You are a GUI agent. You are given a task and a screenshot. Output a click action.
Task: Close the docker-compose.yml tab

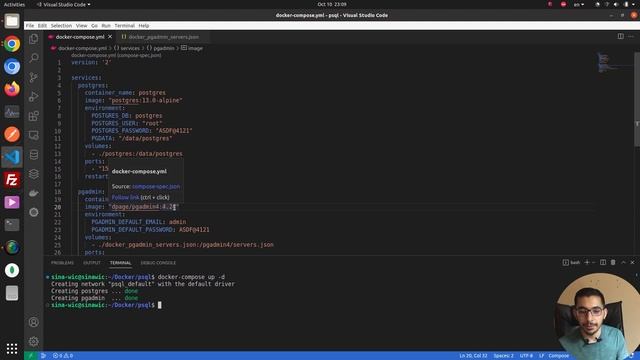click(110, 37)
